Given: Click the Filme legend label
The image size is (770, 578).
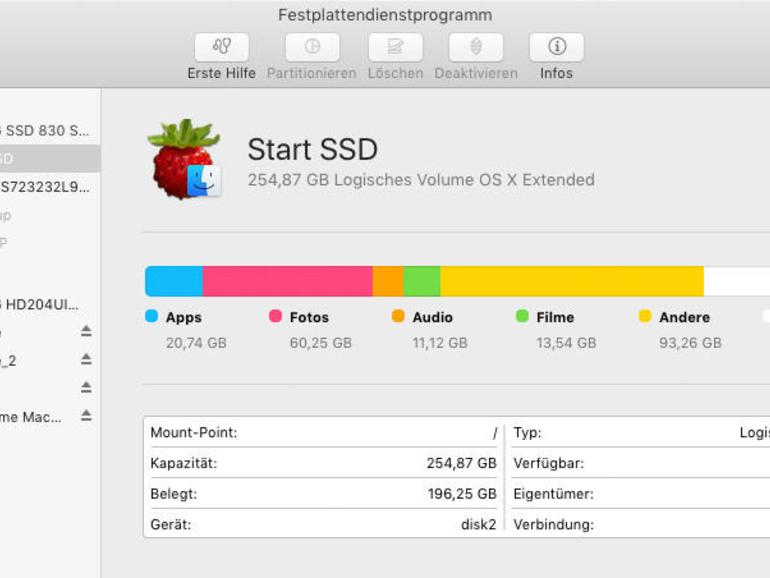Looking at the screenshot, I should [x=555, y=317].
